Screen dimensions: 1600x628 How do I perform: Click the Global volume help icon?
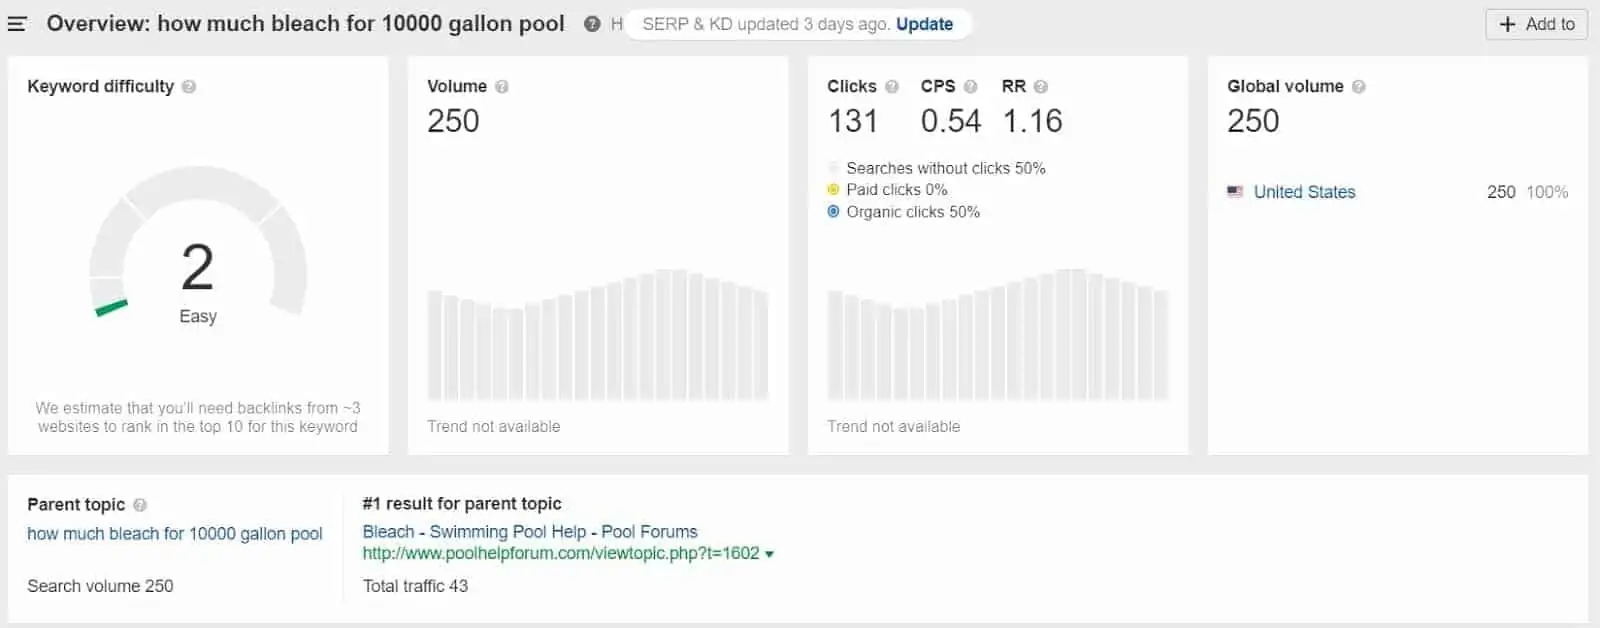(x=1358, y=87)
